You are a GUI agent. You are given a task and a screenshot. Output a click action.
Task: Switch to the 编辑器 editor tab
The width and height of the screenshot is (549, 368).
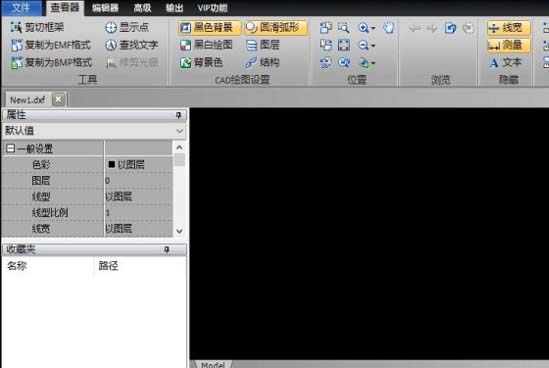pos(105,8)
